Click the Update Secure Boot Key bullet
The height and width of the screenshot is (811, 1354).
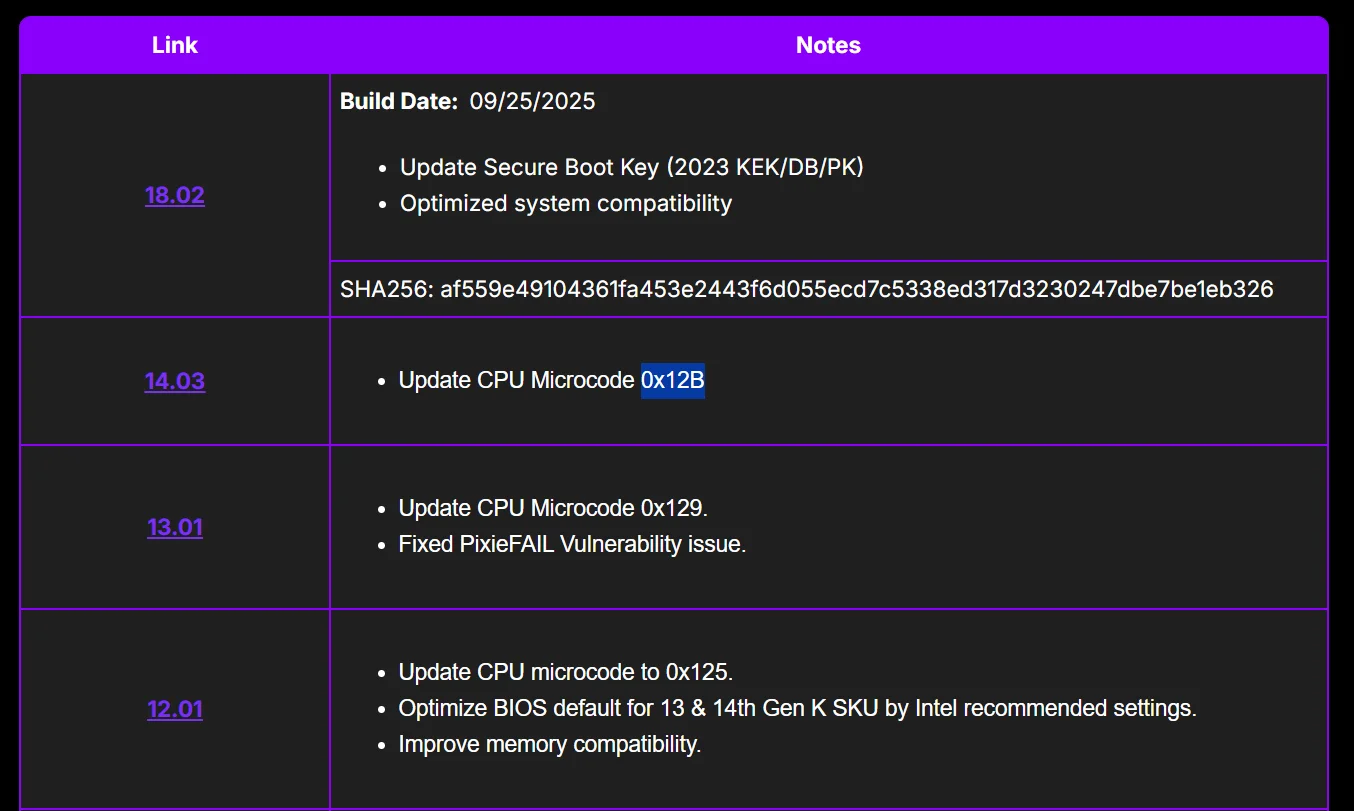click(x=632, y=167)
